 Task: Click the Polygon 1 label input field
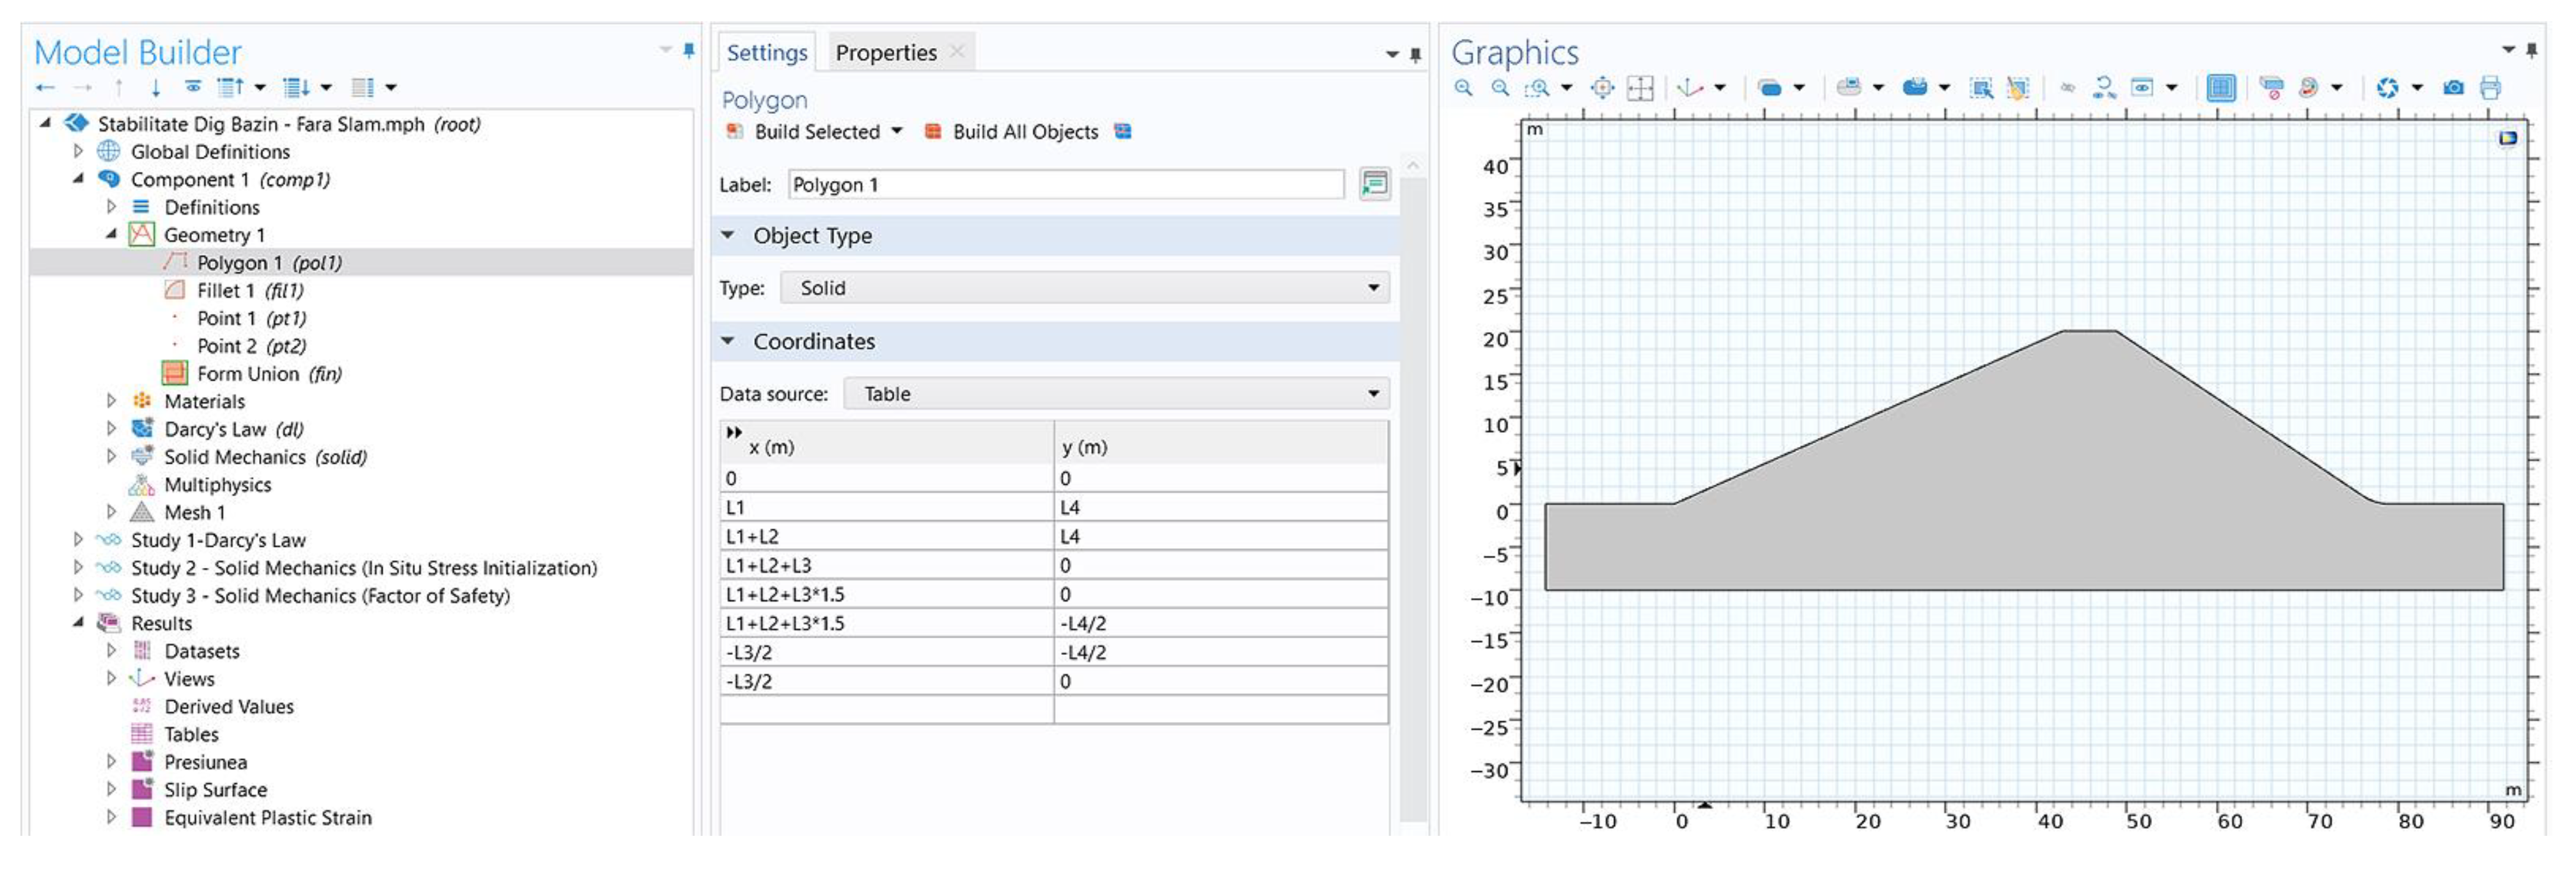coord(1065,185)
